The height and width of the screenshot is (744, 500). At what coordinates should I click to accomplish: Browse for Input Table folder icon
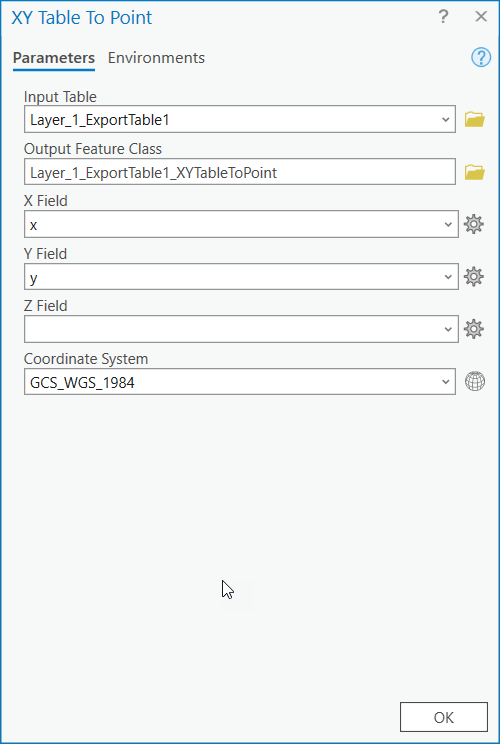click(474, 119)
